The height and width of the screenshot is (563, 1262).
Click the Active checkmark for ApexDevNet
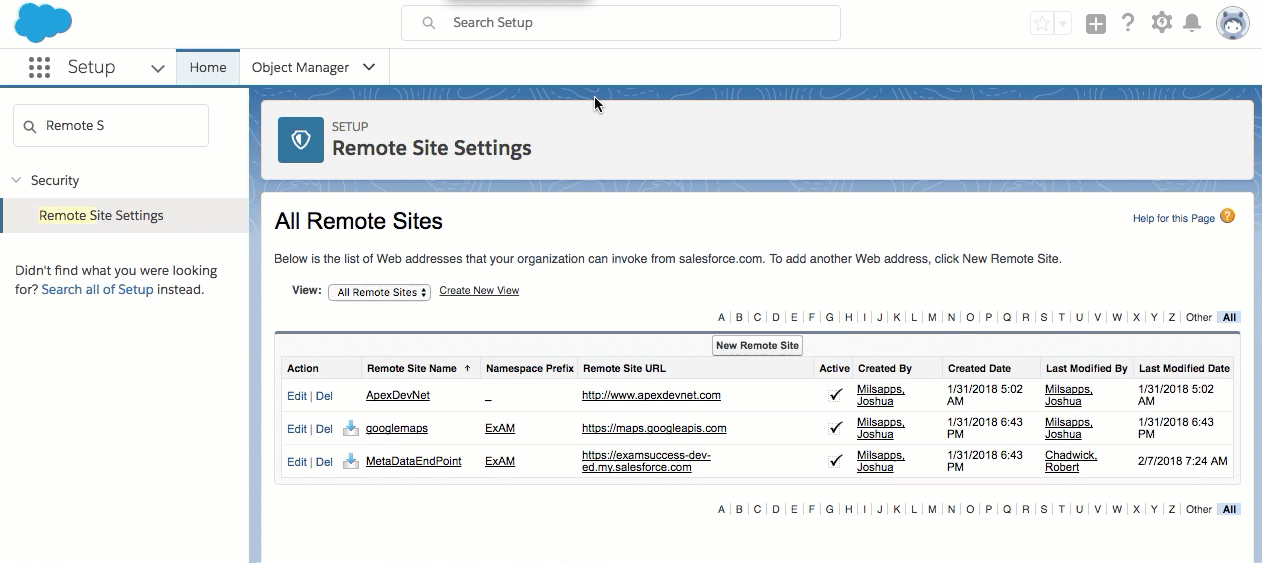835,395
